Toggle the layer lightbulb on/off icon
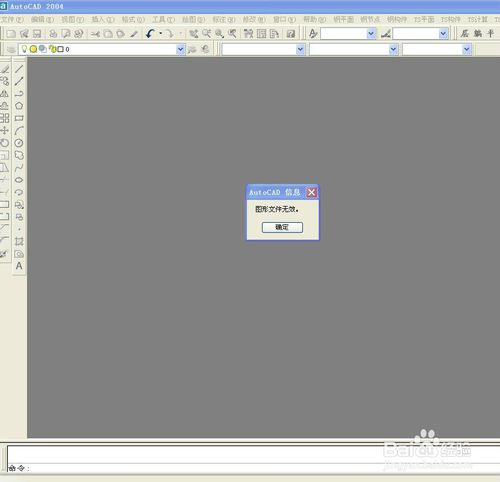 point(24,49)
